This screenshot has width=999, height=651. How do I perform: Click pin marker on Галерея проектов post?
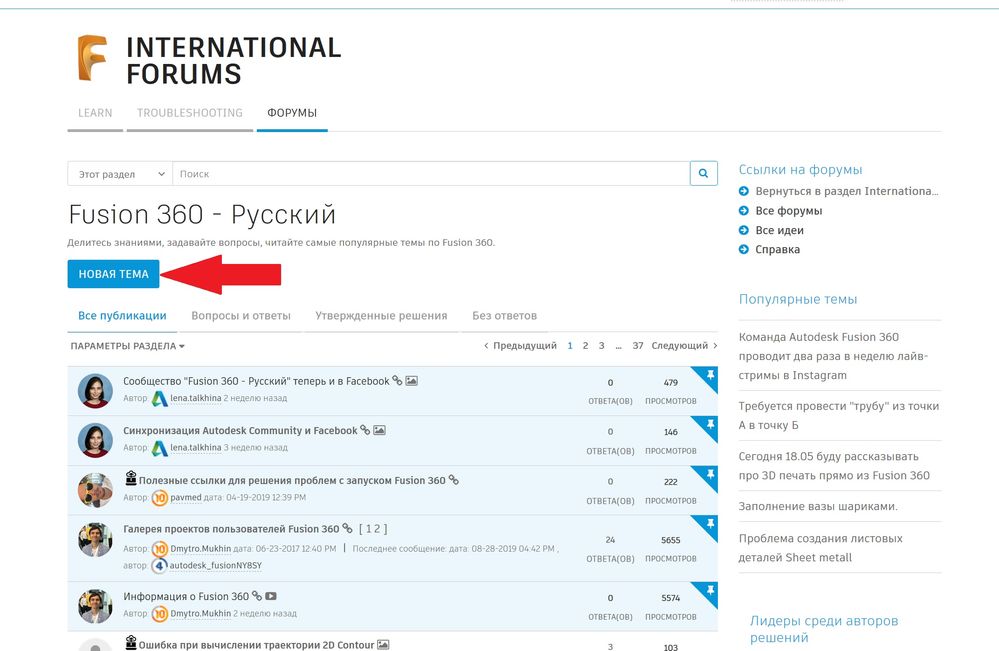pos(708,526)
